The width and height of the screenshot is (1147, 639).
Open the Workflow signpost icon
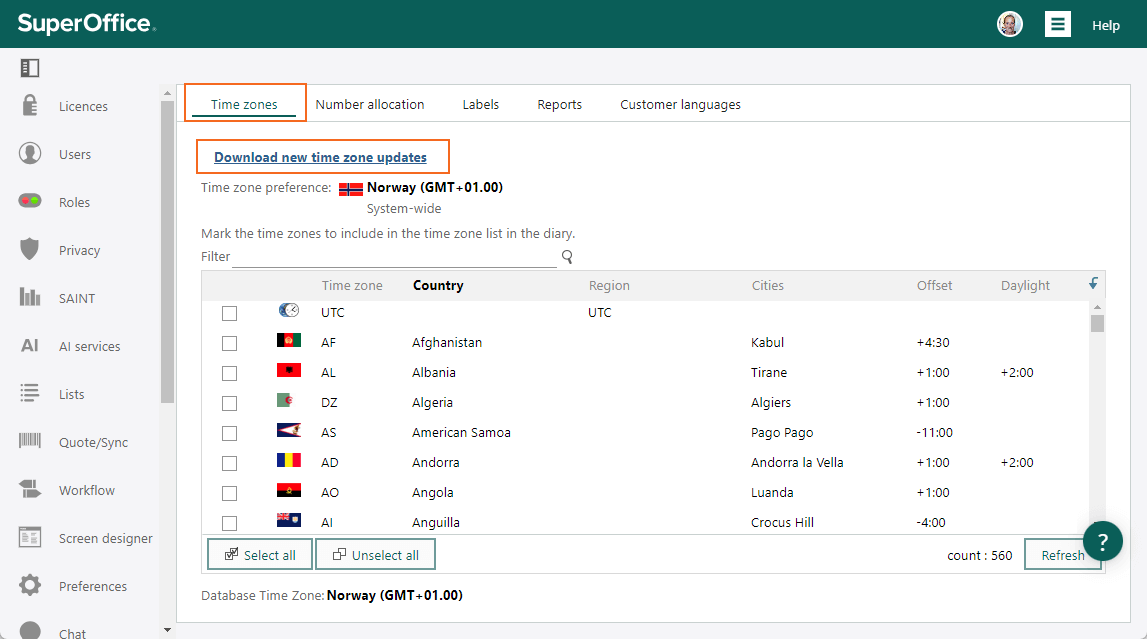click(x=30, y=489)
